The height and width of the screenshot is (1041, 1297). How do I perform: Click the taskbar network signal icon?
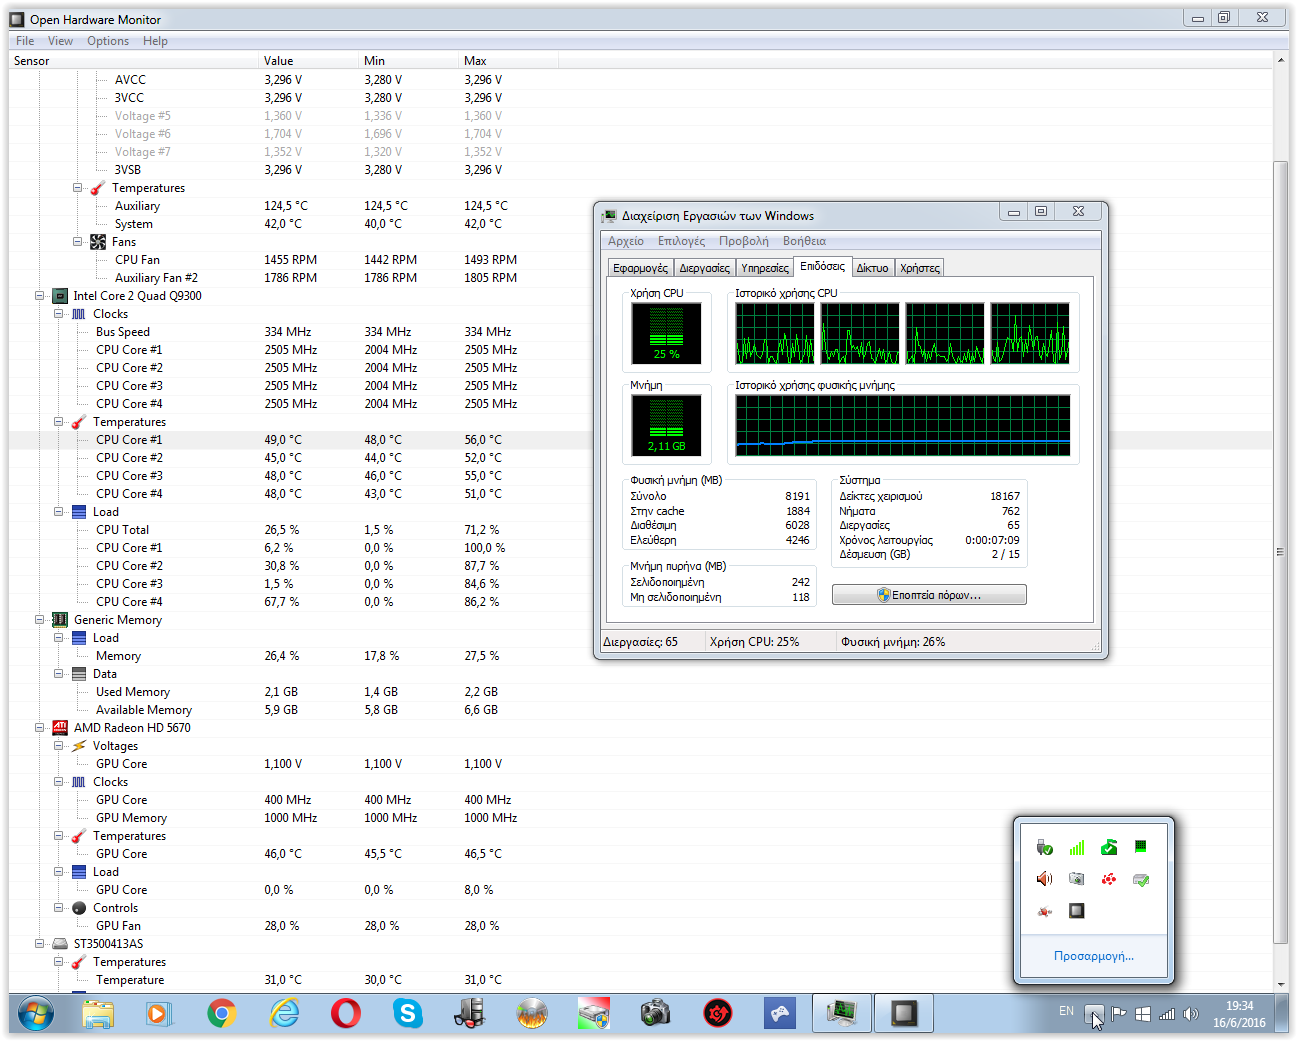coord(1167,1013)
